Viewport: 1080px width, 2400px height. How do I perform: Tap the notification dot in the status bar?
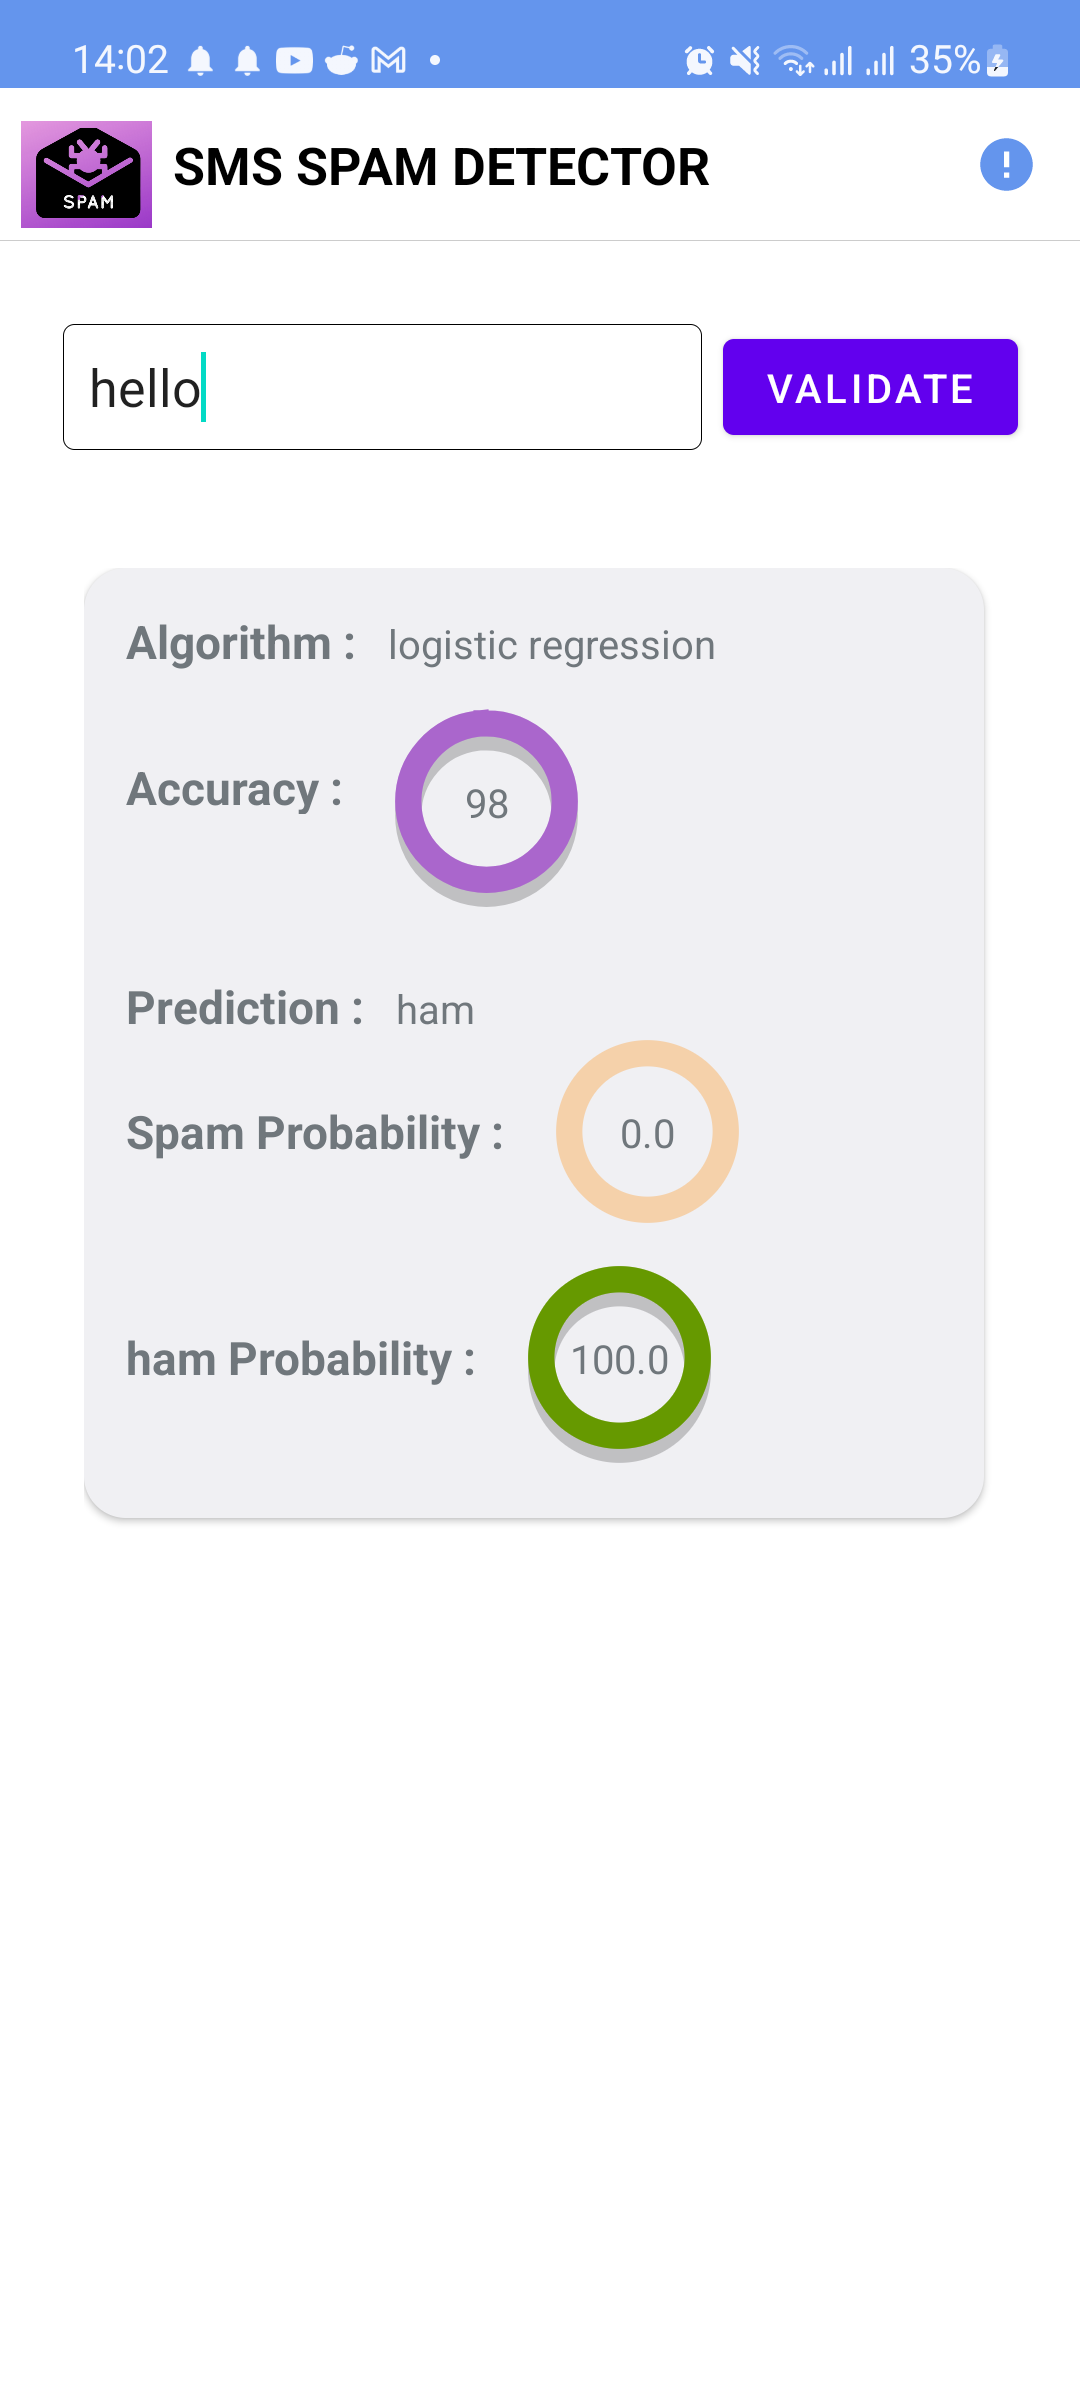pyautogui.click(x=434, y=62)
